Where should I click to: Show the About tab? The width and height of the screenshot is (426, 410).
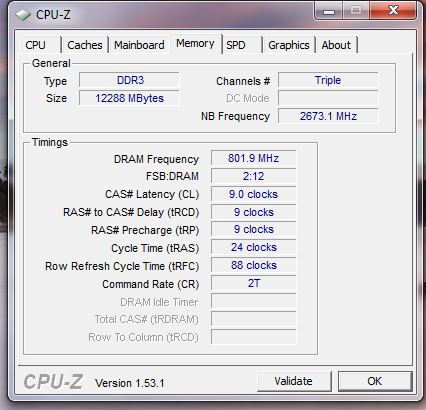(336, 45)
